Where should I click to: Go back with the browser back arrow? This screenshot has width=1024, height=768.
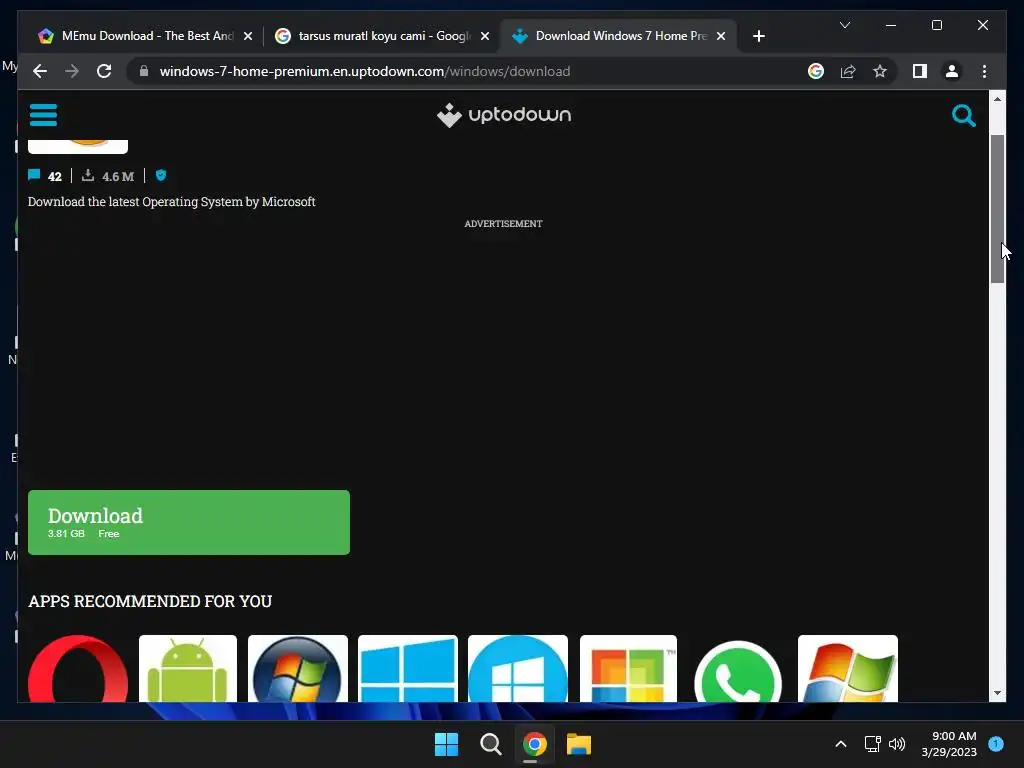(40, 71)
